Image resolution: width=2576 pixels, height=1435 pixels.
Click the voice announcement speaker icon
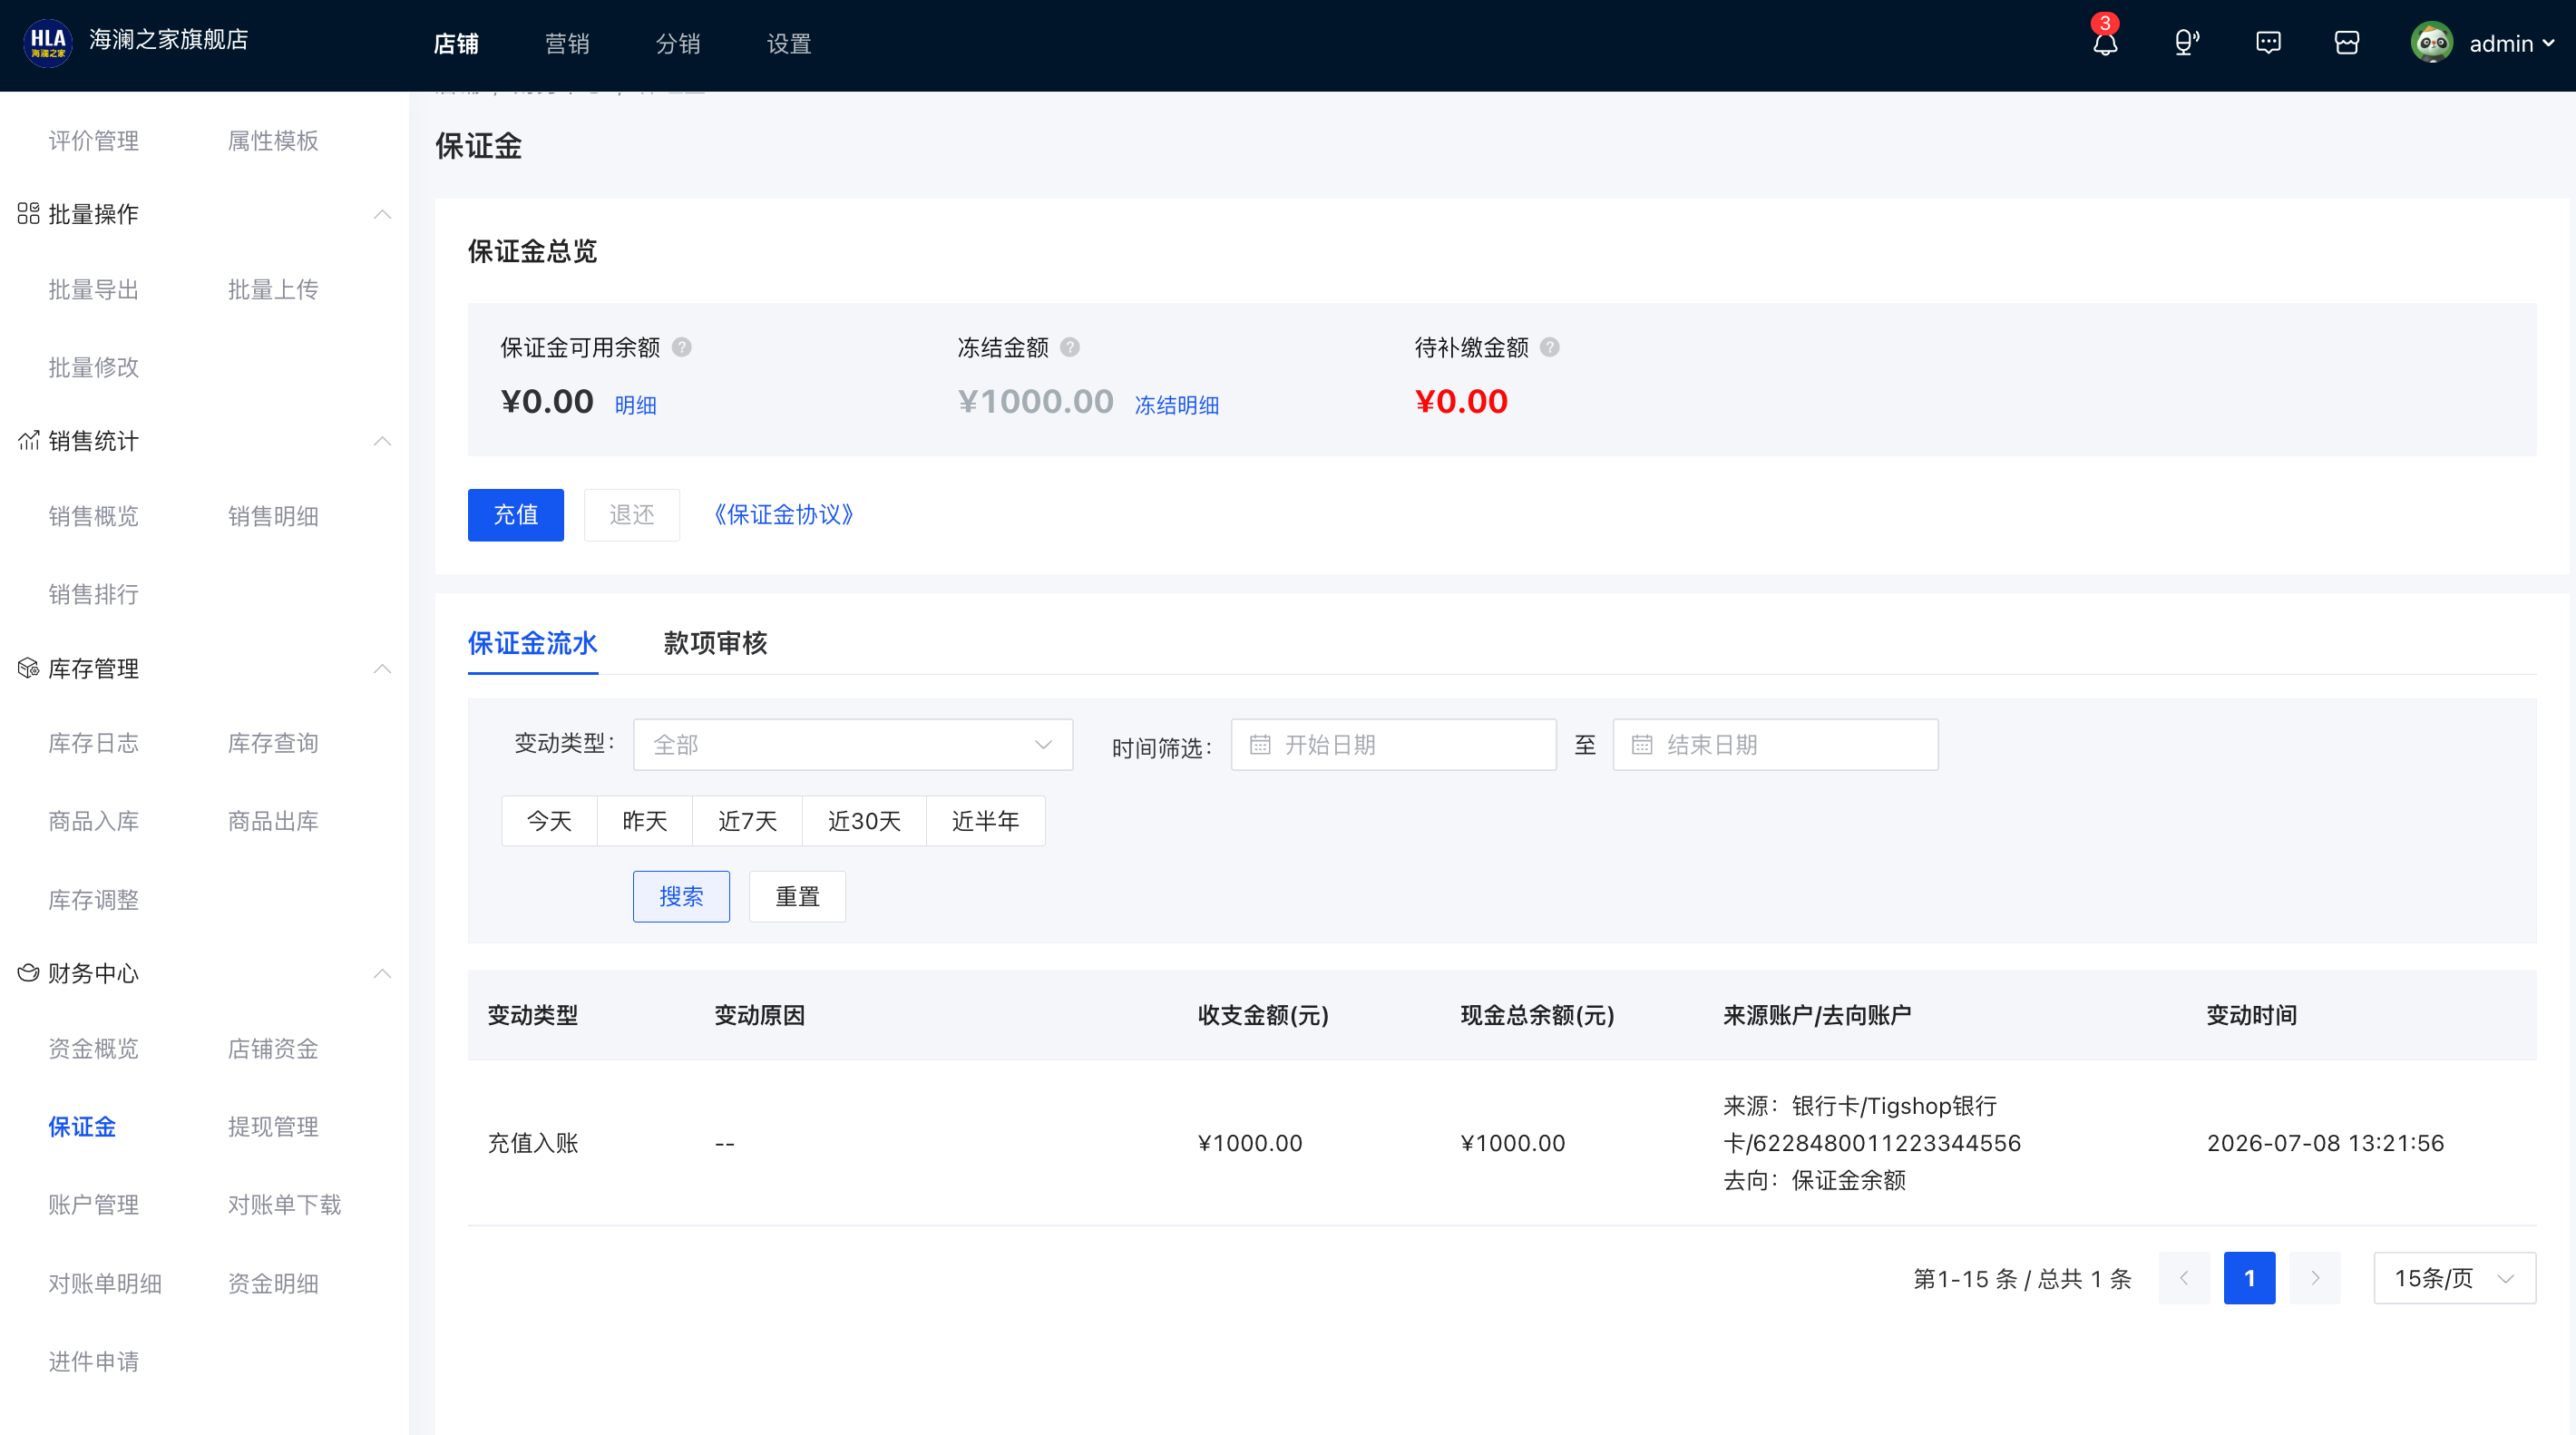click(2186, 43)
